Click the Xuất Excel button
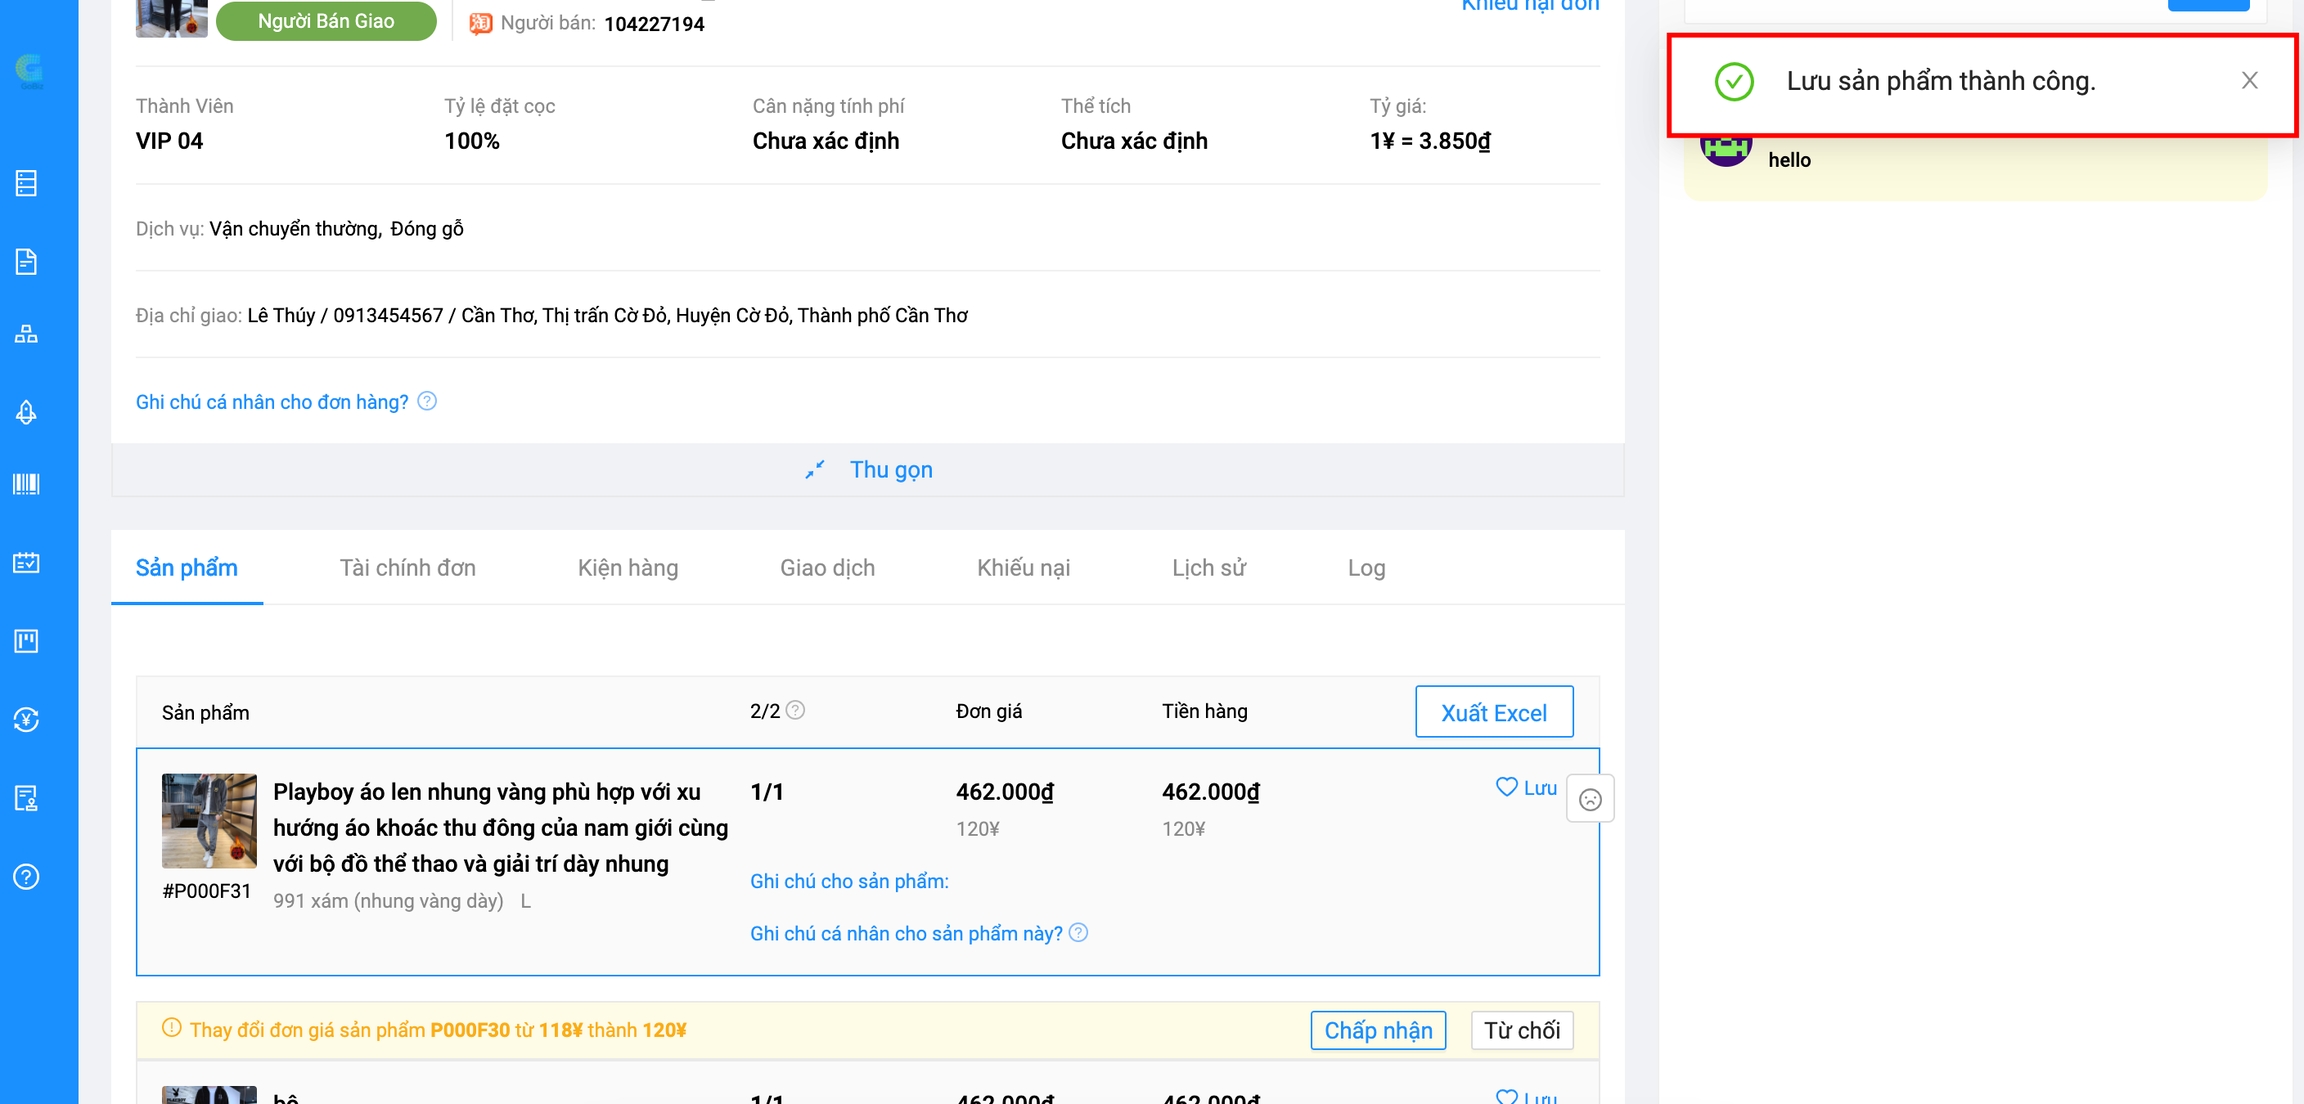This screenshot has width=2304, height=1104. [1493, 712]
